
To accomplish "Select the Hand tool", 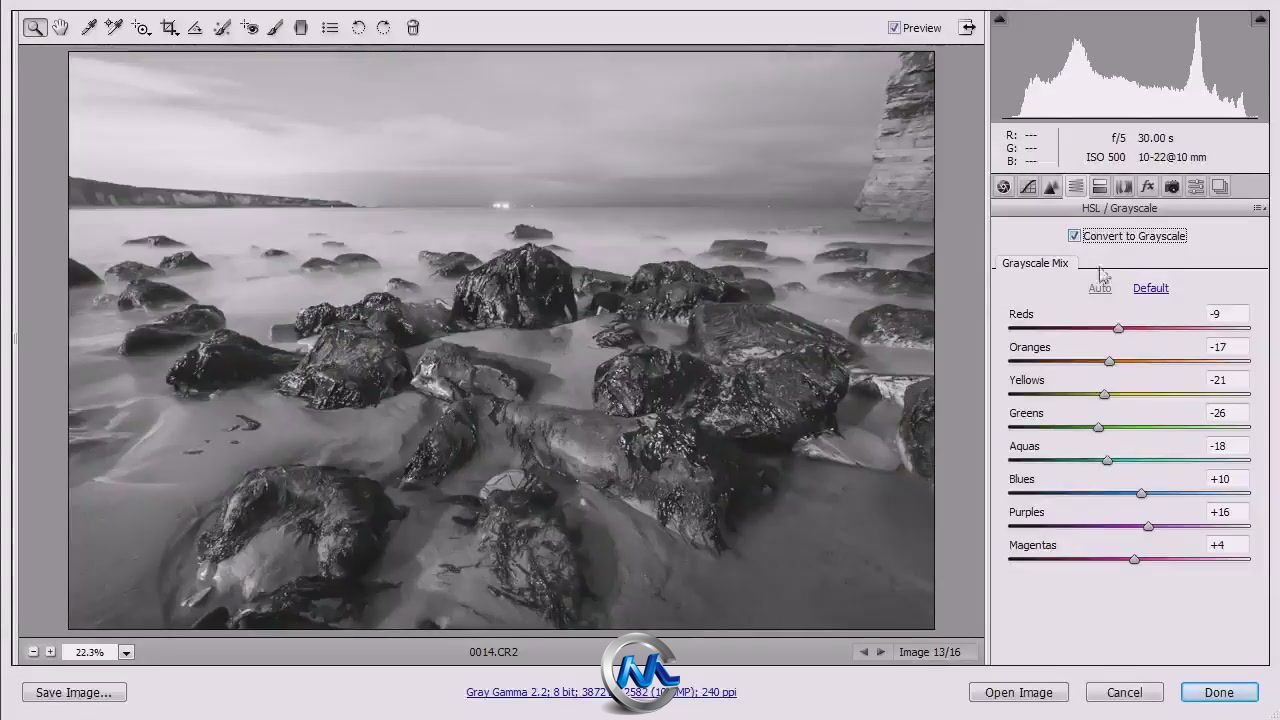I will [61, 28].
